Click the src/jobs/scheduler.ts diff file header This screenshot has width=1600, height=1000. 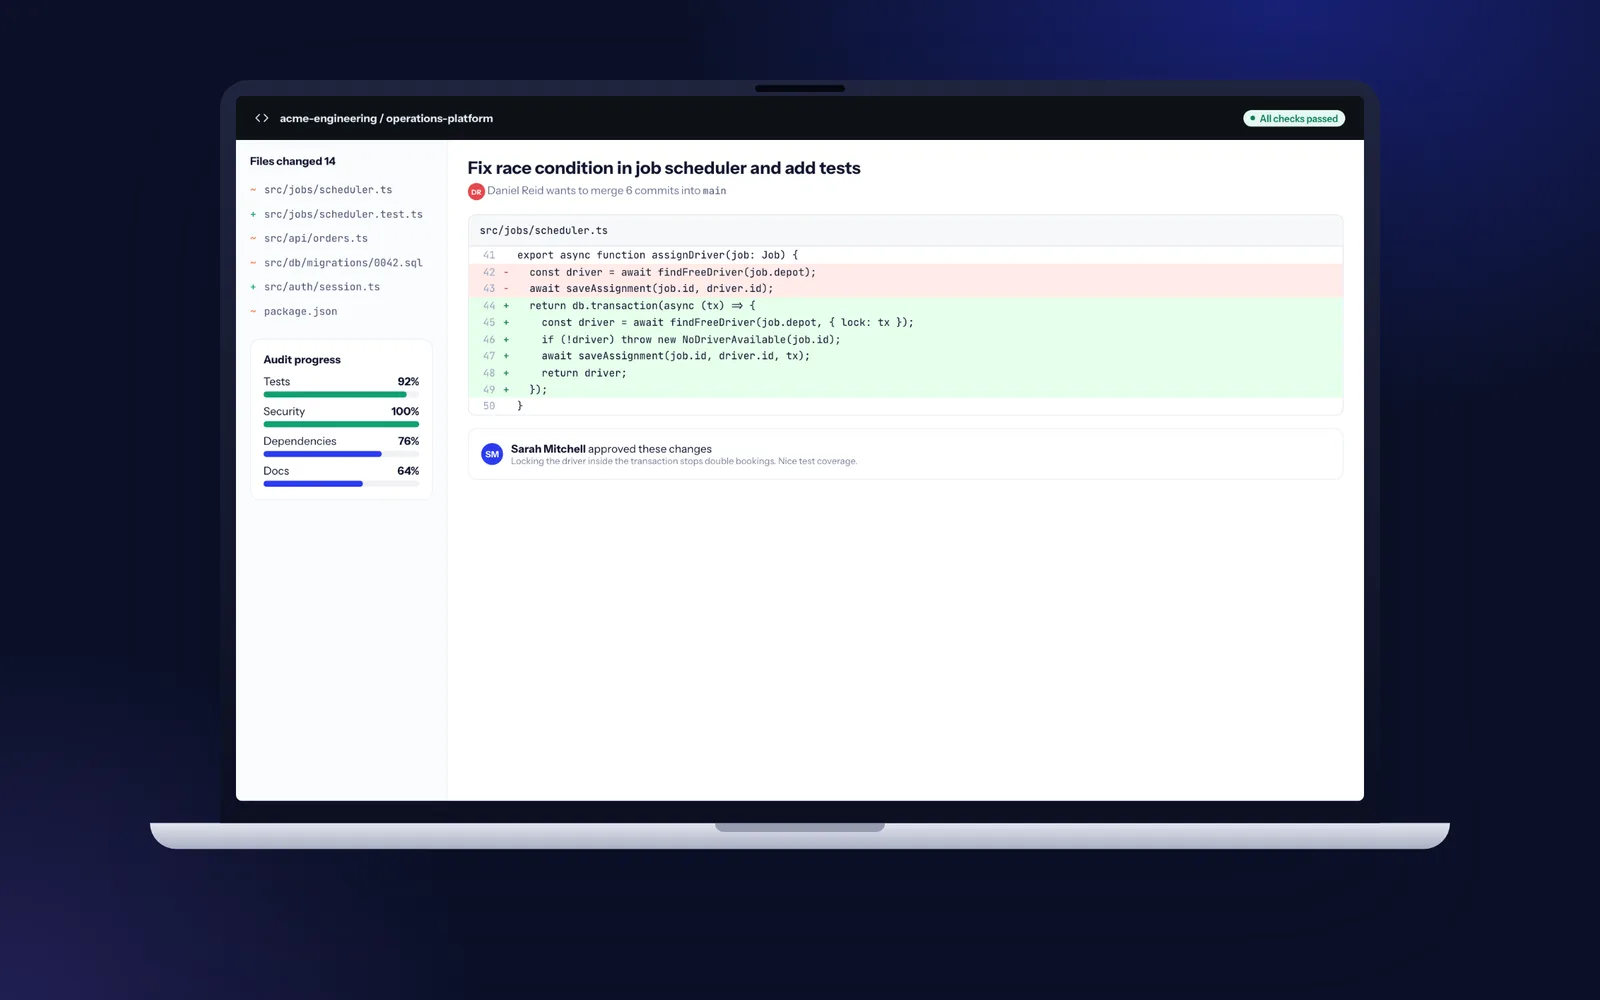(x=905, y=231)
